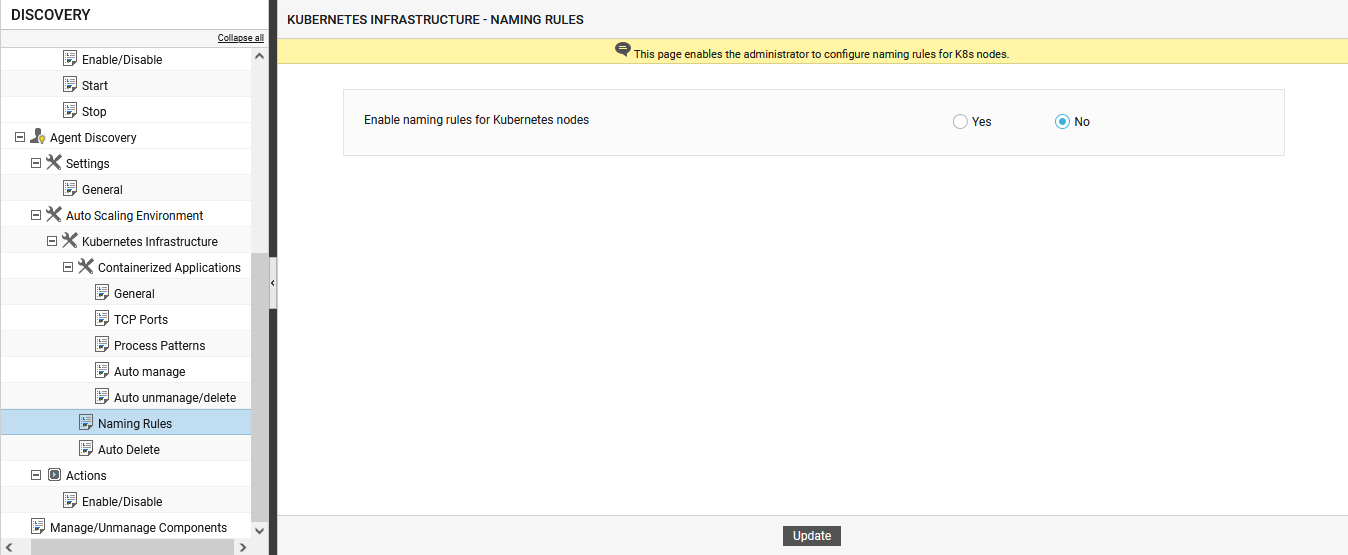Click the sidebar panel collapse handle

point(273,283)
